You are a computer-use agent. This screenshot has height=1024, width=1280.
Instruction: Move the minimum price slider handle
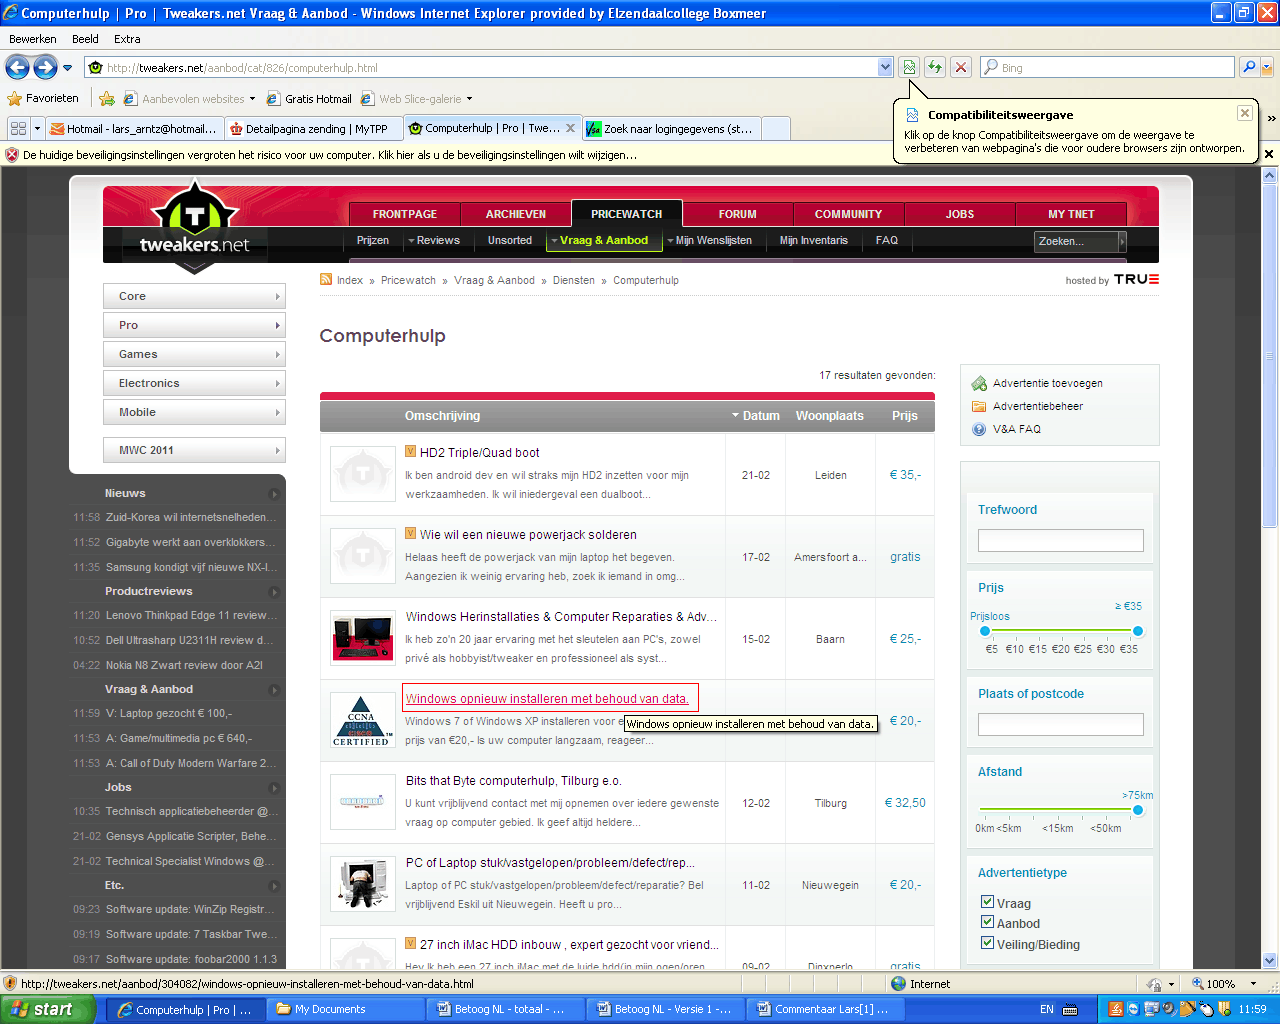(985, 631)
